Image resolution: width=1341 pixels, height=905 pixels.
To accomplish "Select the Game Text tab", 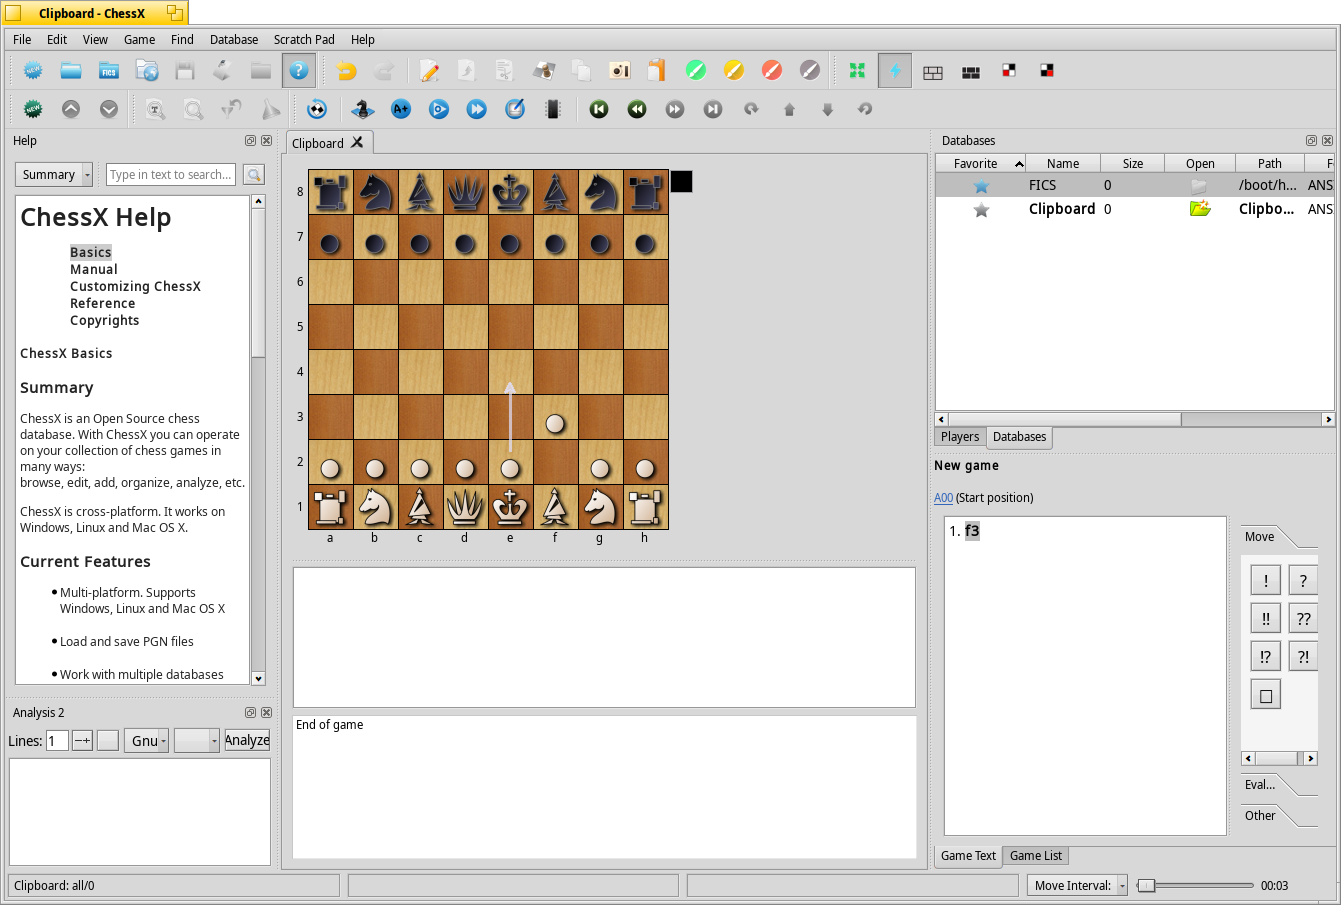I will (x=968, y=856).
